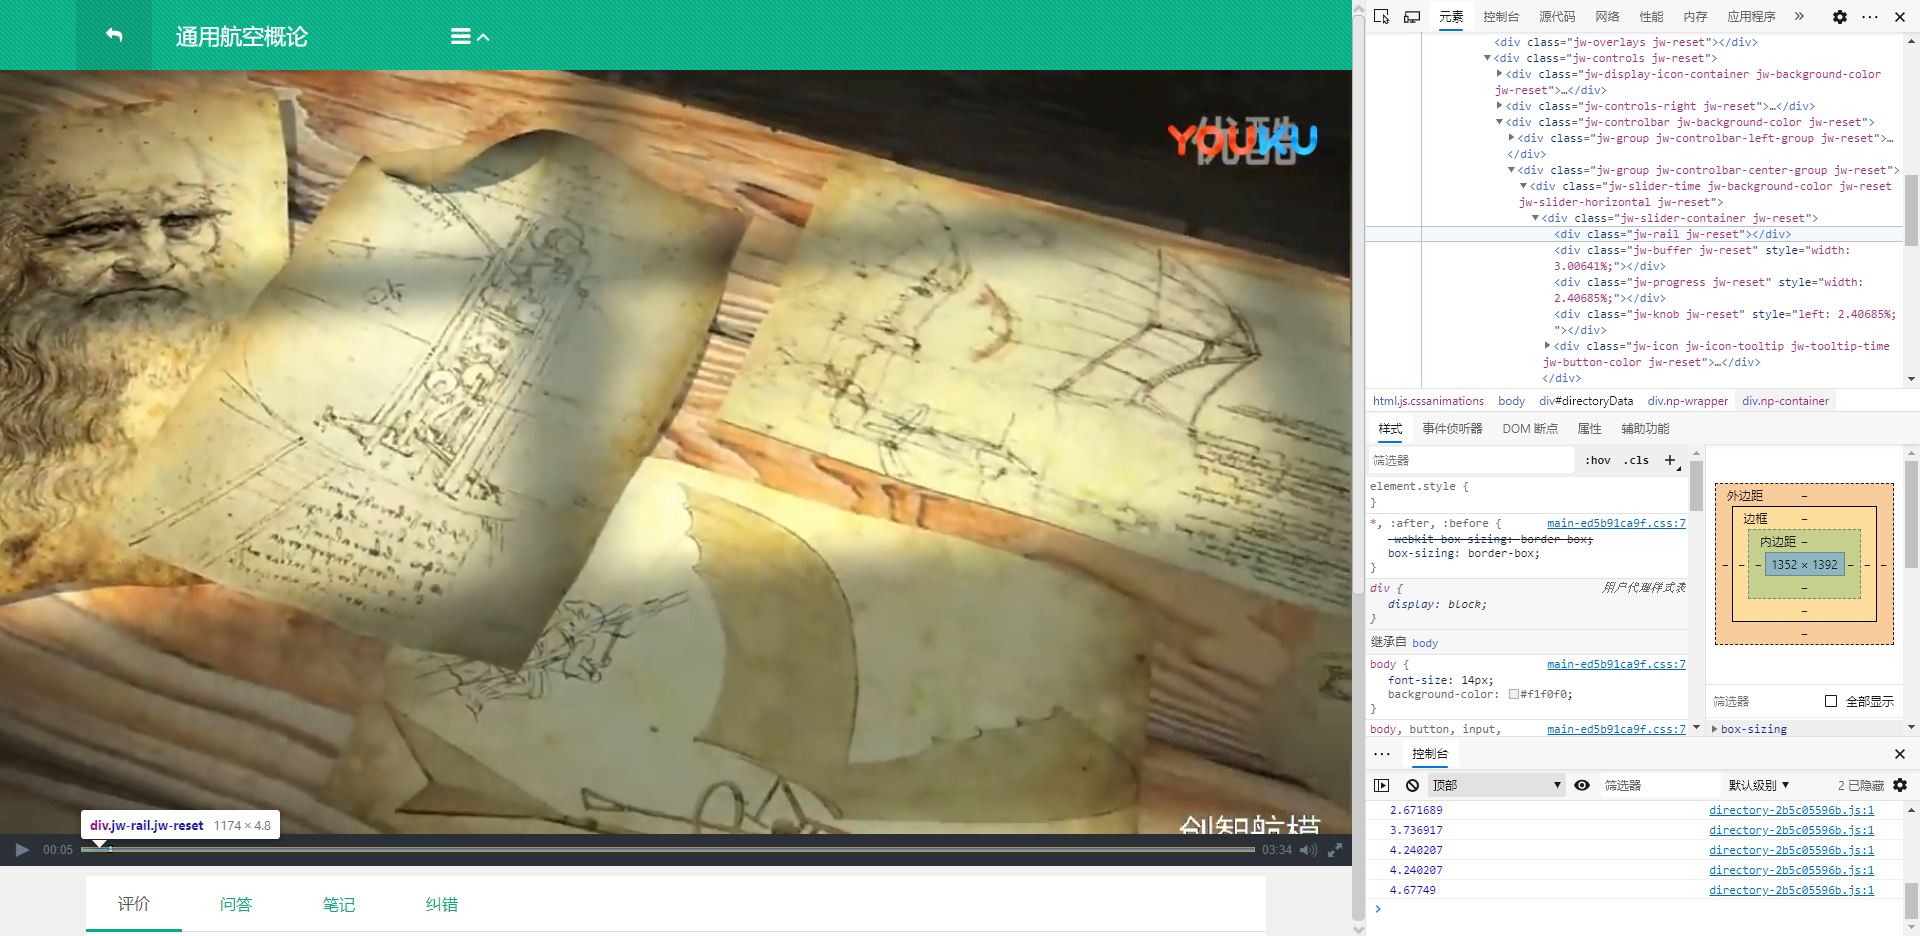Expand the box-sizing computed property

1715,729
